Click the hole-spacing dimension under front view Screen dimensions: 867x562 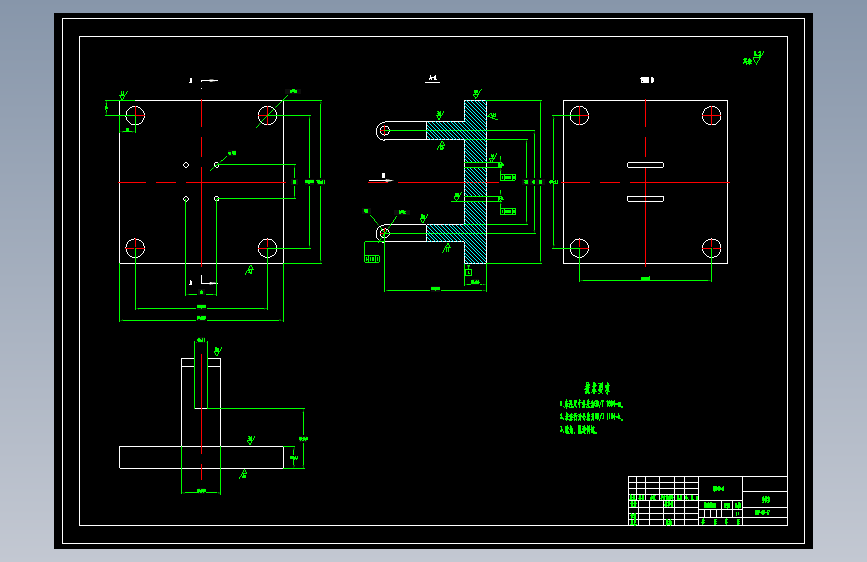tap(201, 307)
